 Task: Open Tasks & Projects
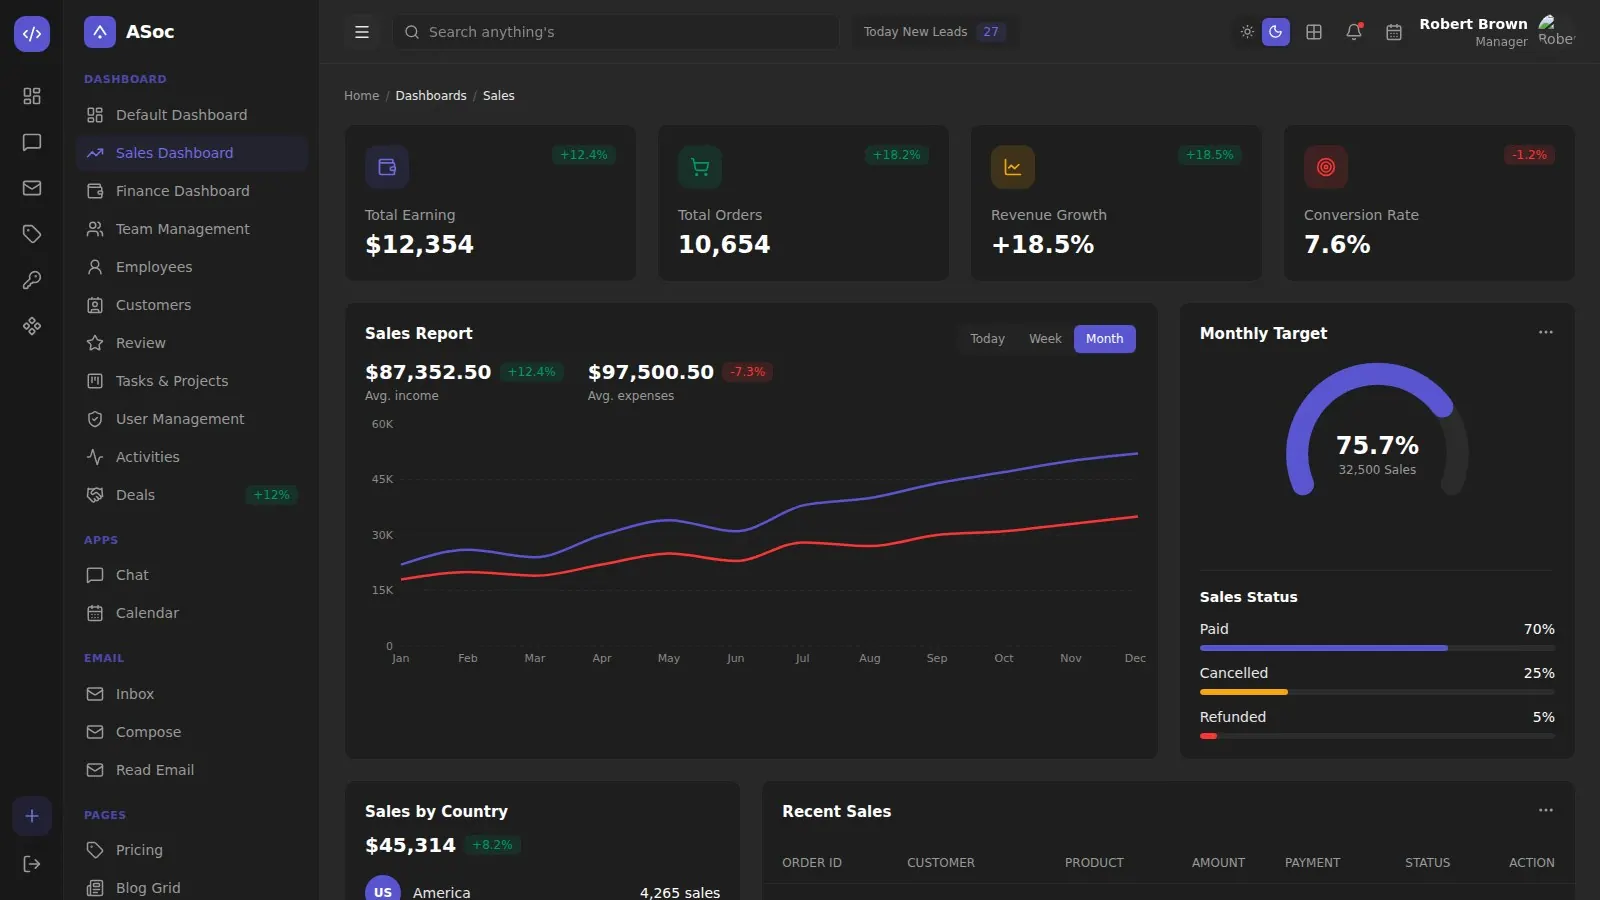coord(191,381)
